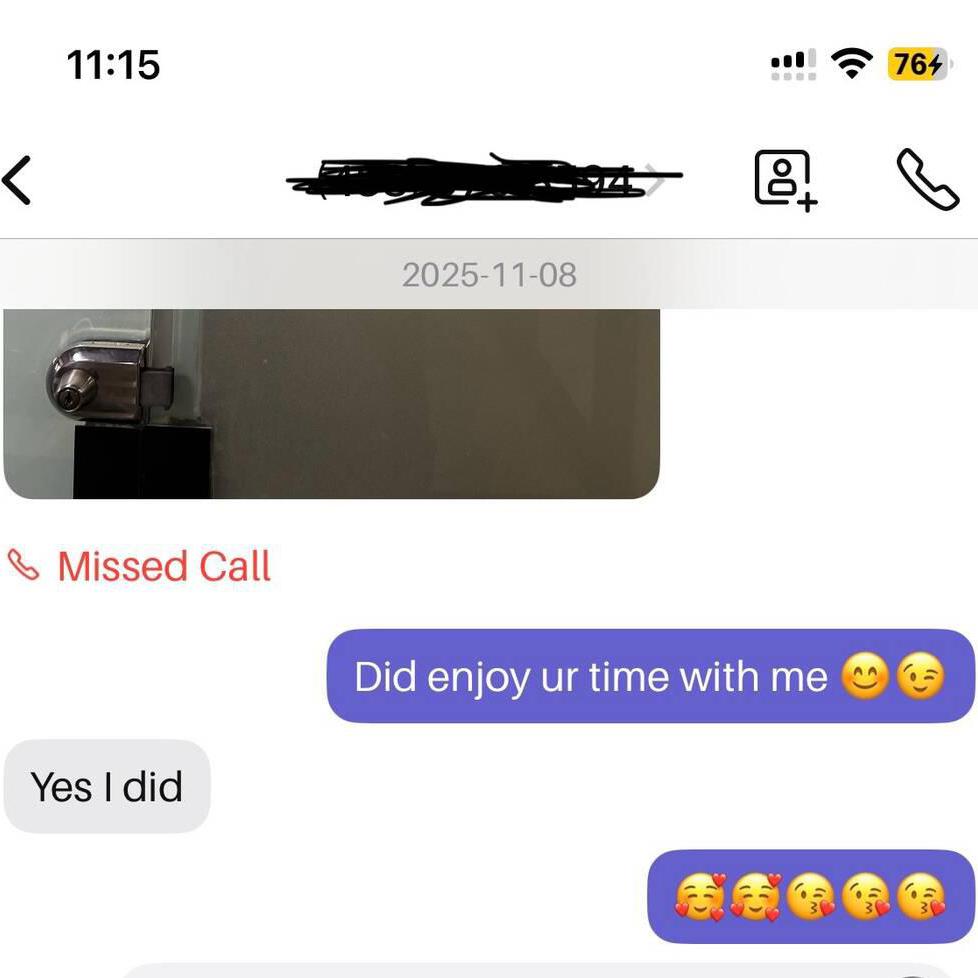Tap the add contact icon
The height and width of the screenshot is (978, 978).
click(x=785, y=180)
